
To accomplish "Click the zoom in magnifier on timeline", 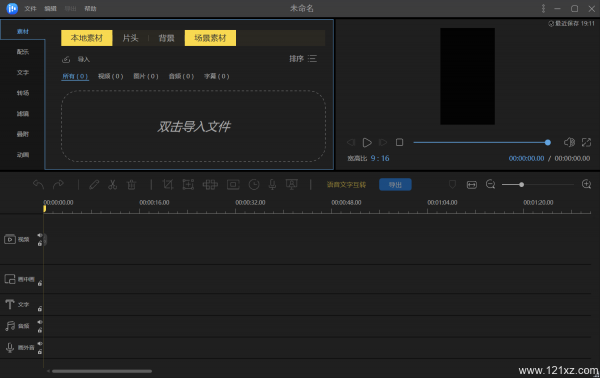I will click(x=586, y=184).
